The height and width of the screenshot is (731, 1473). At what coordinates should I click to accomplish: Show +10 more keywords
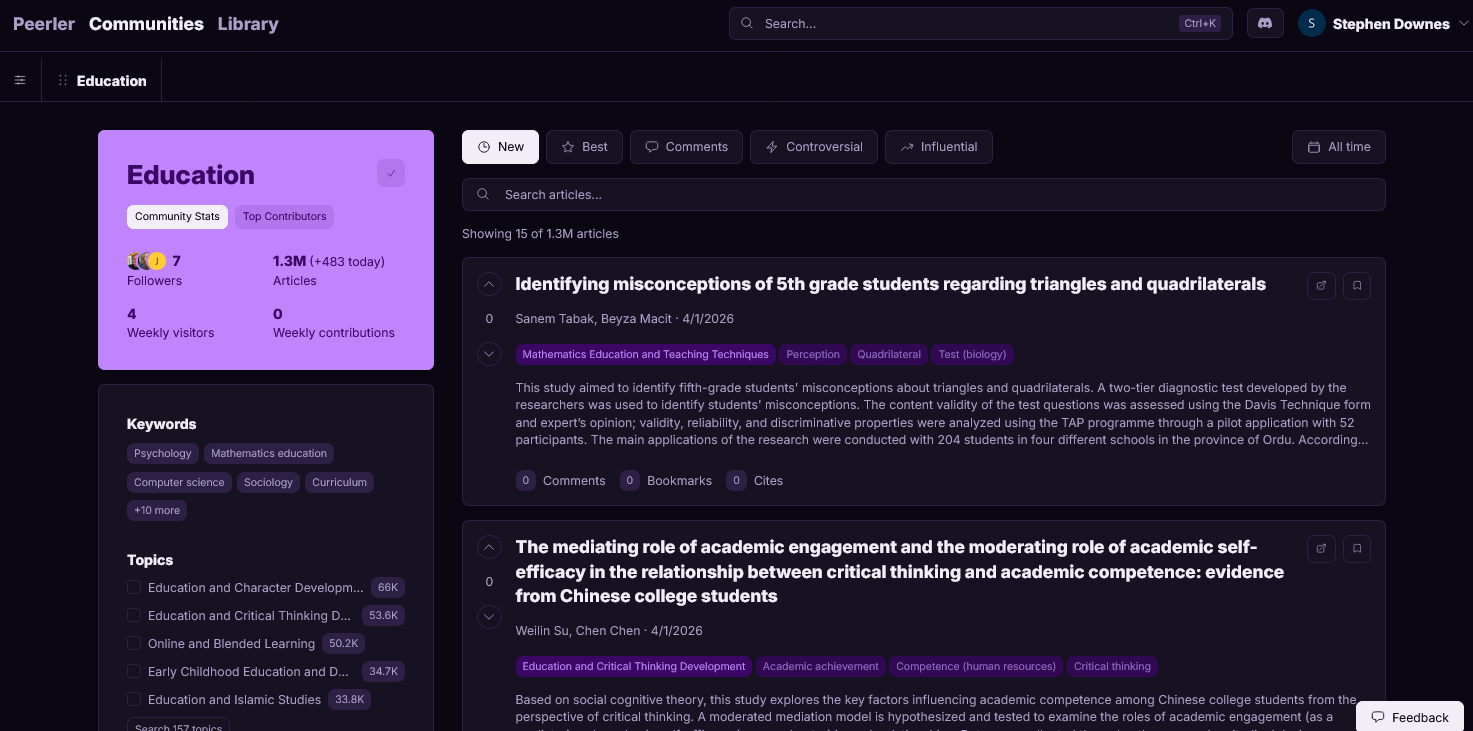pos(157,511)
